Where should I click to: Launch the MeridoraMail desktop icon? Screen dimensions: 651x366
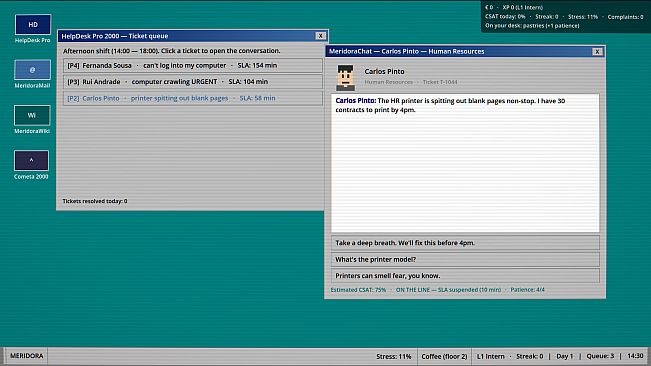tap(32, 74)
